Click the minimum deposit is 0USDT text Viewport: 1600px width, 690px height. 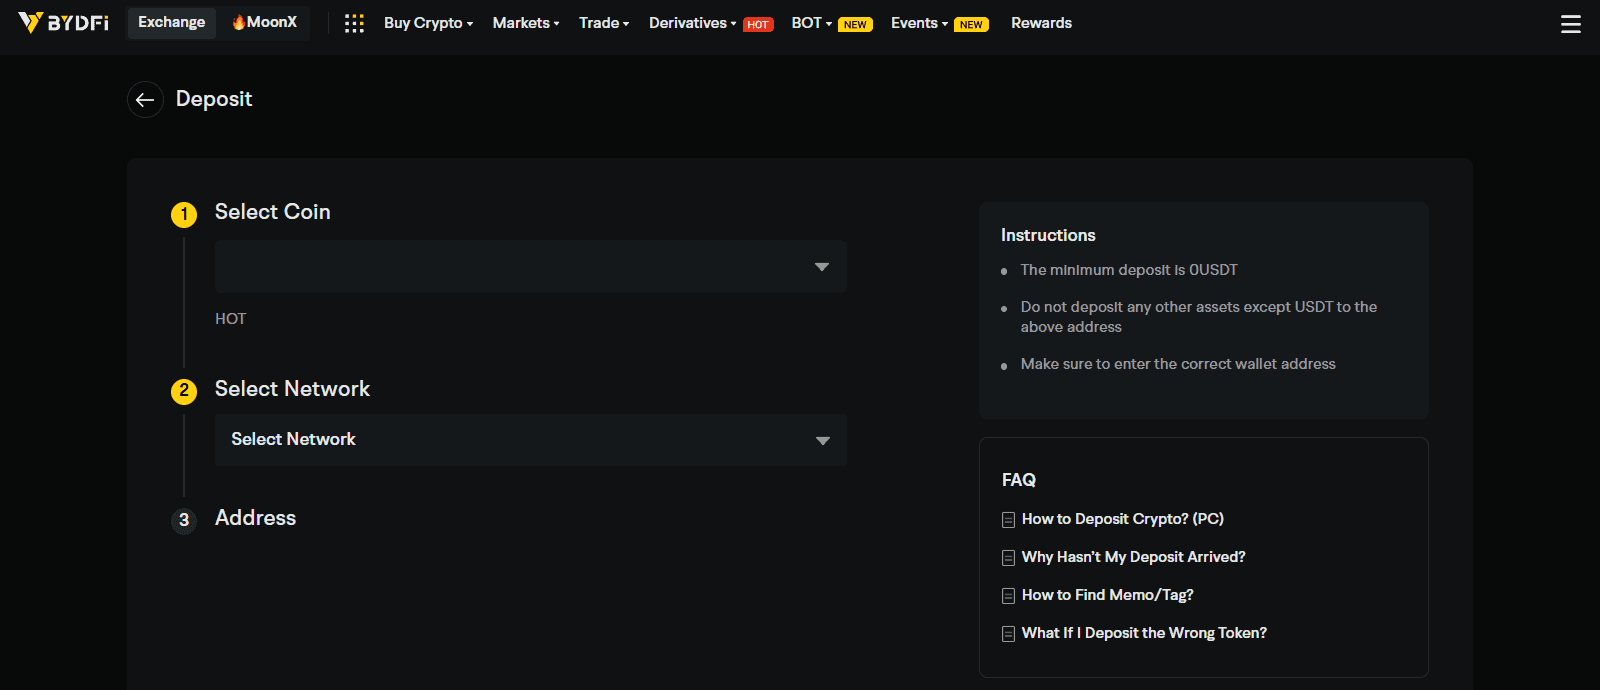point(1129,270)
